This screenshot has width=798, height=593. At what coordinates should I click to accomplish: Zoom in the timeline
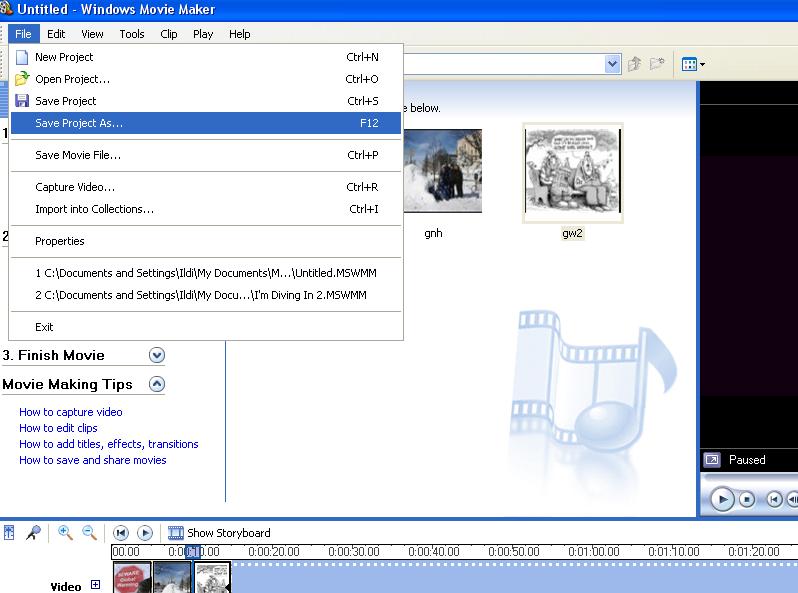(x=65, y=533)
